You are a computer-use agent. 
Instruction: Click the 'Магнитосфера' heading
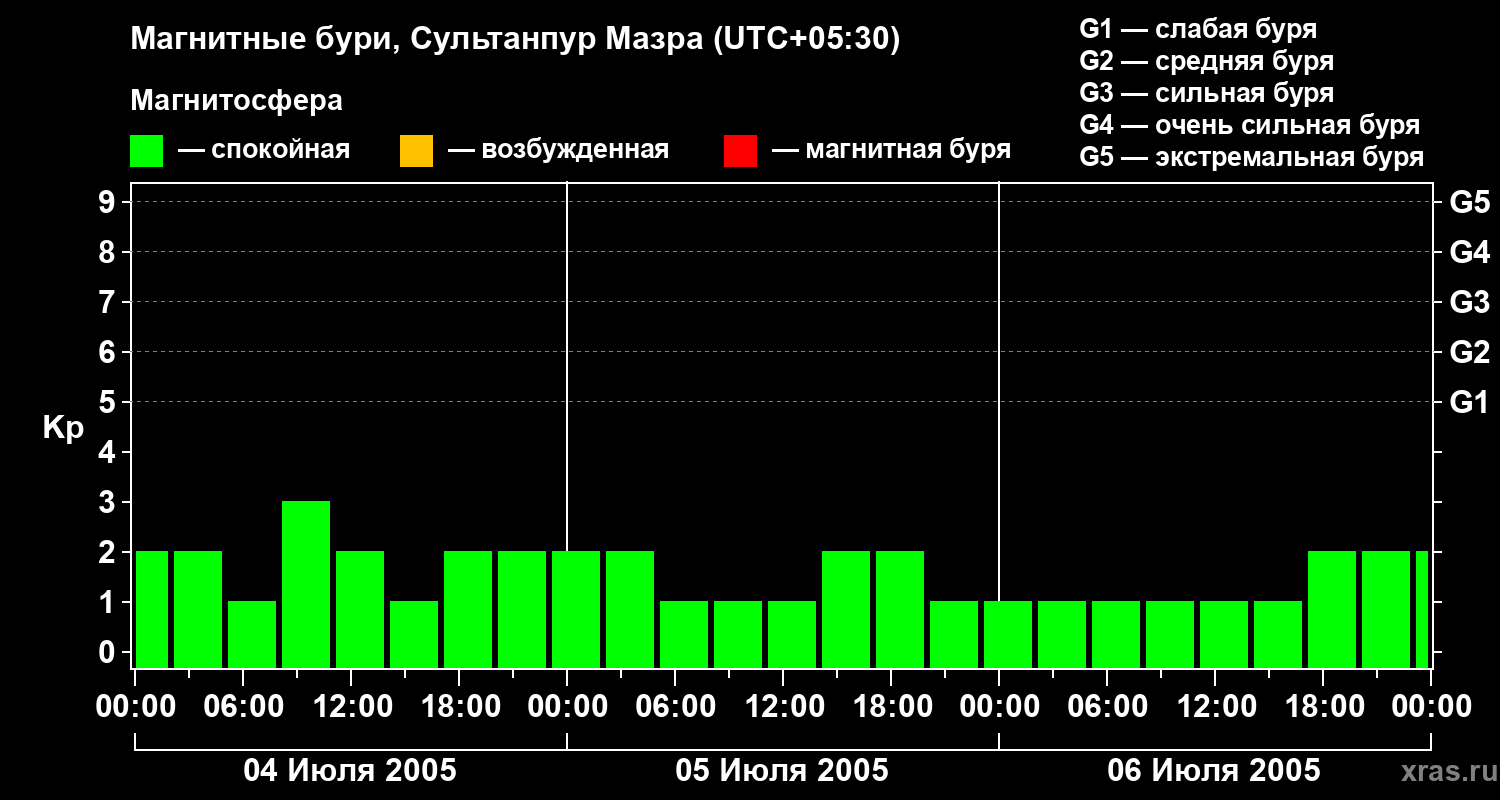237,101
